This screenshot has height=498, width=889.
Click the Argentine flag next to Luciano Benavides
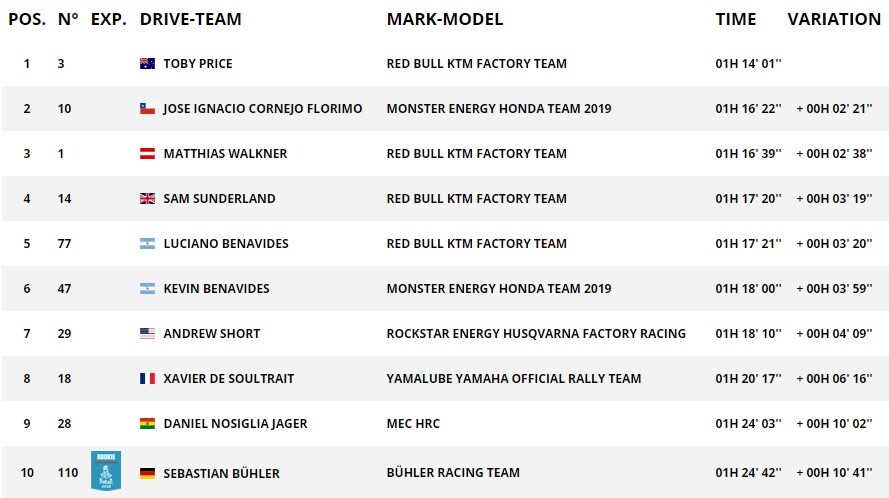pyautogui.click(x=147, y=243)
